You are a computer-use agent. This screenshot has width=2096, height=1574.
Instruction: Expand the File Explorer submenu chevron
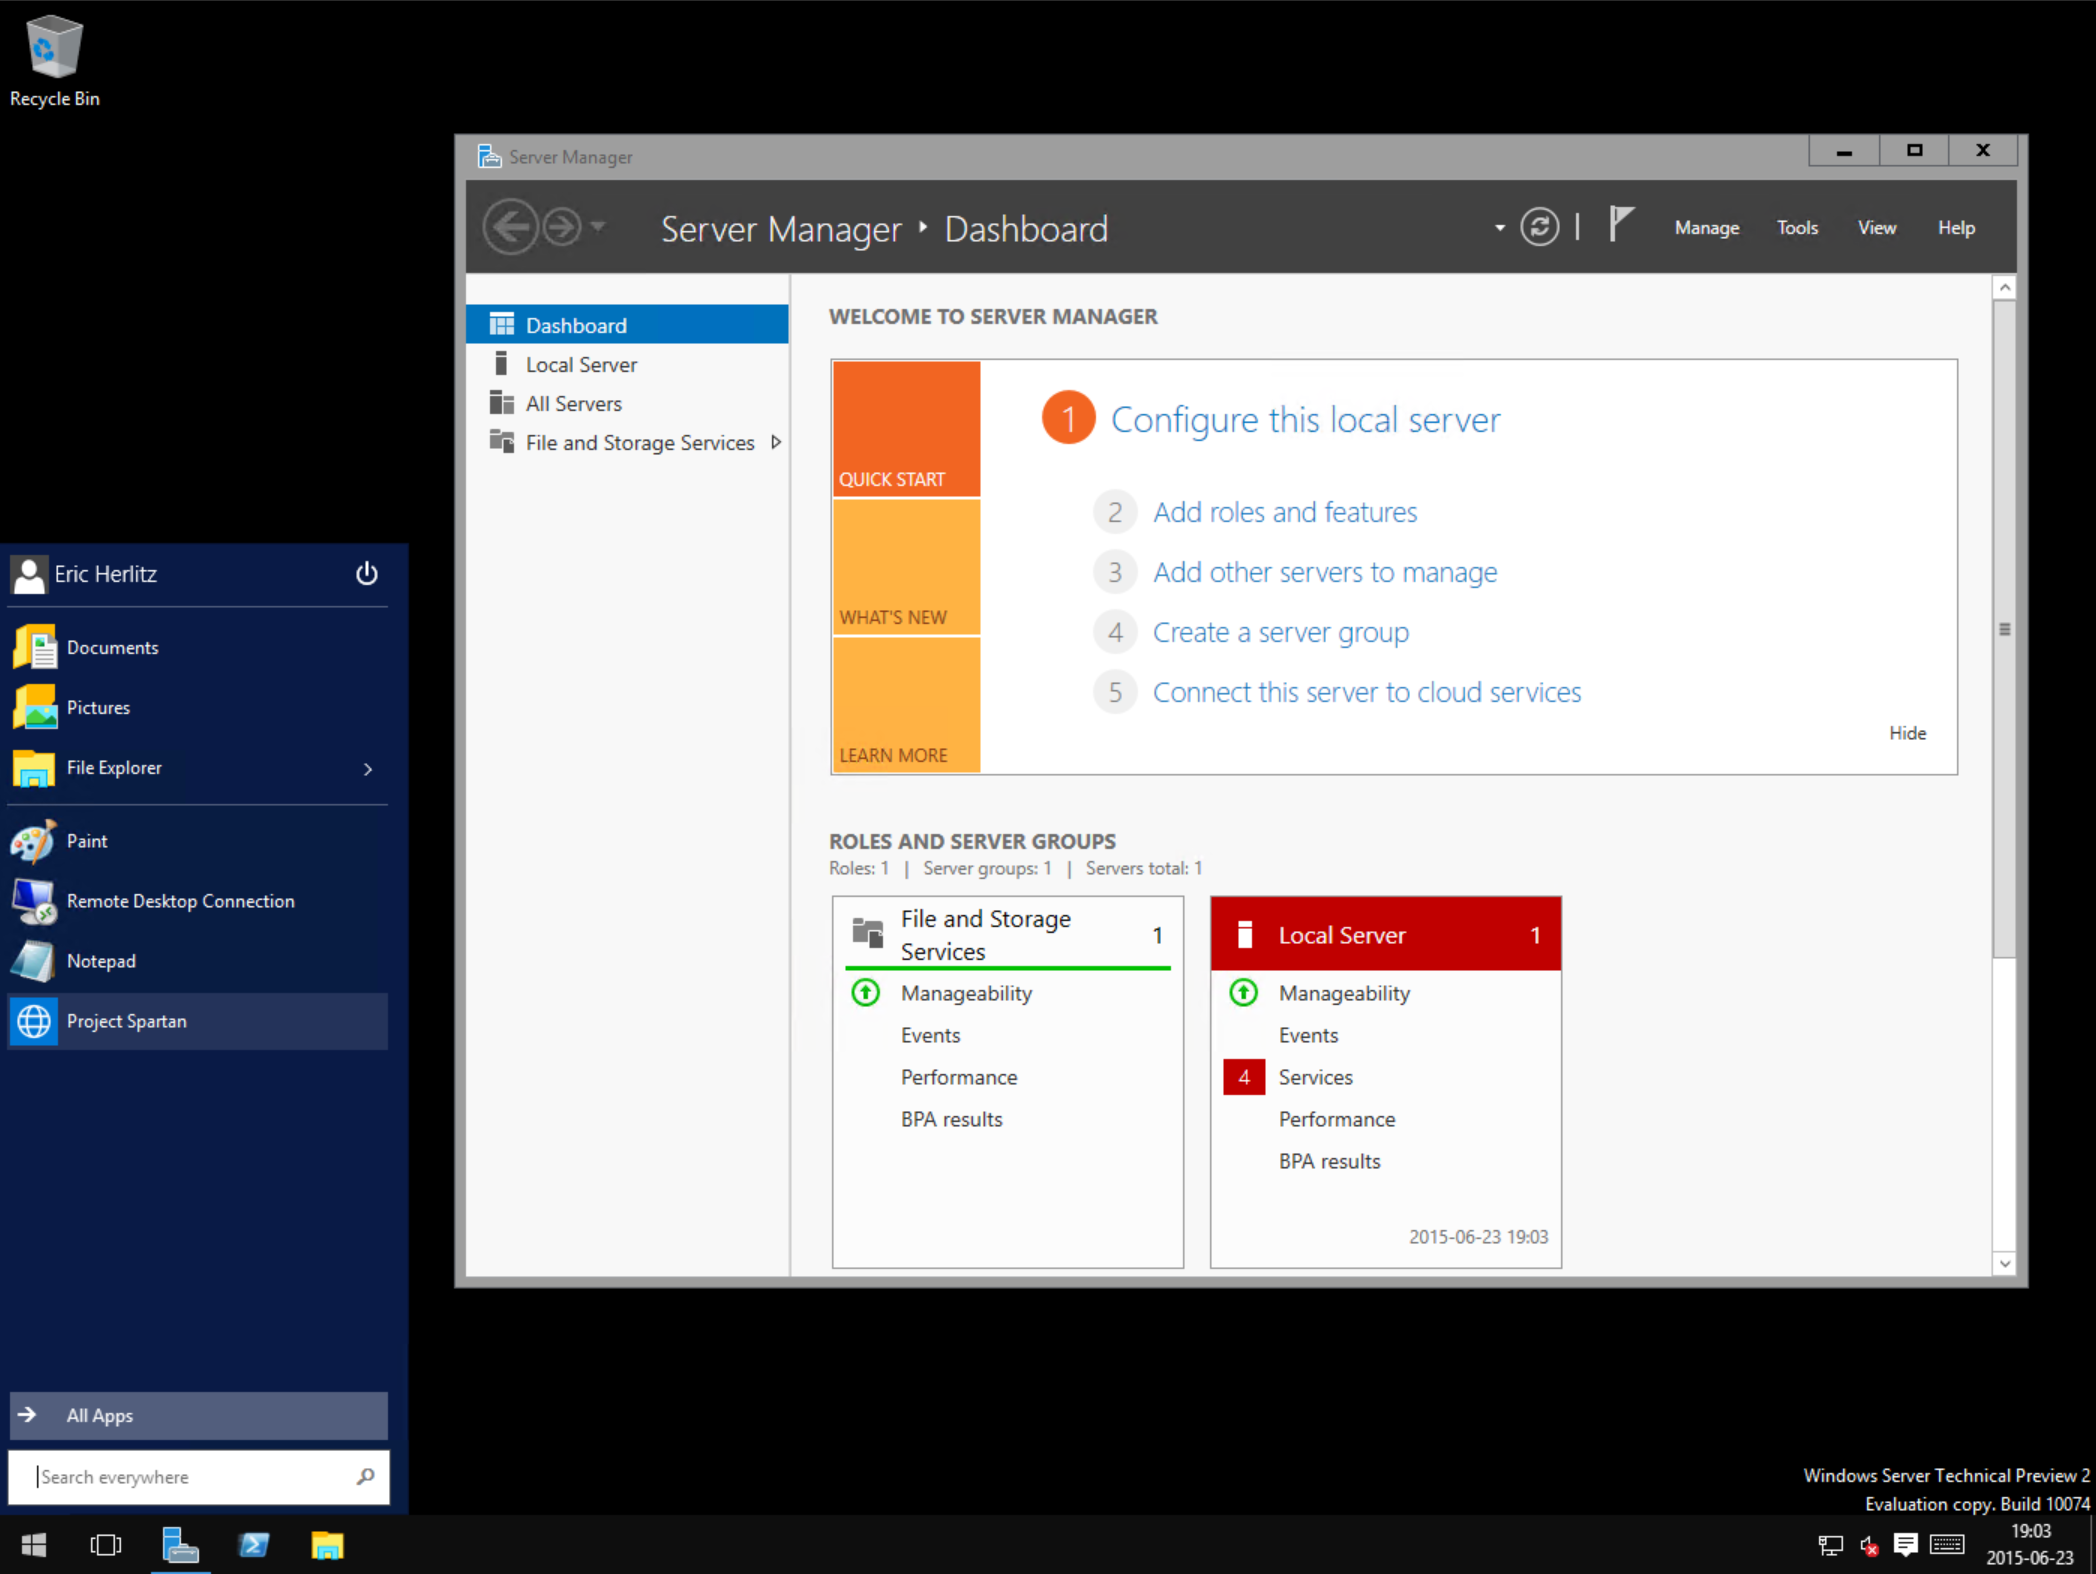pyautogui.click(x=368, y=768)
